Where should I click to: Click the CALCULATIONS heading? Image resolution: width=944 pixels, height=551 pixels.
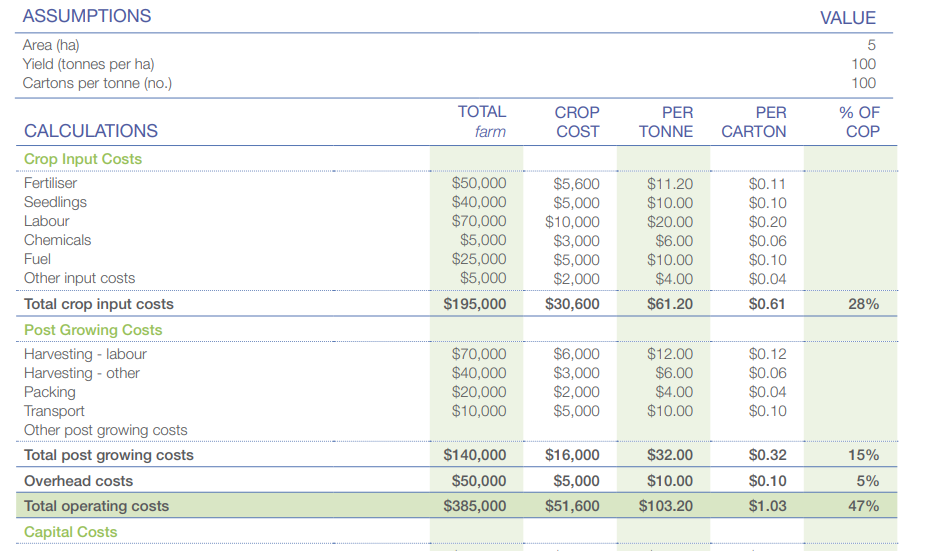tap(91, 131)
